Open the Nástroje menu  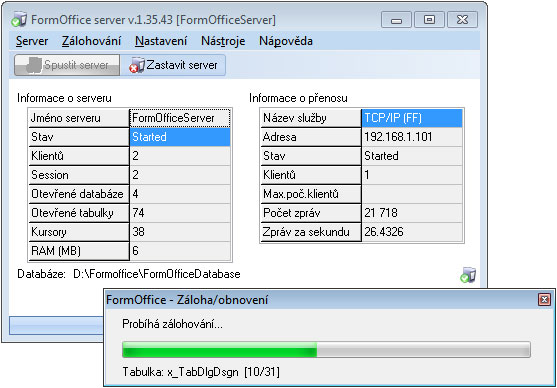point(223,41)
